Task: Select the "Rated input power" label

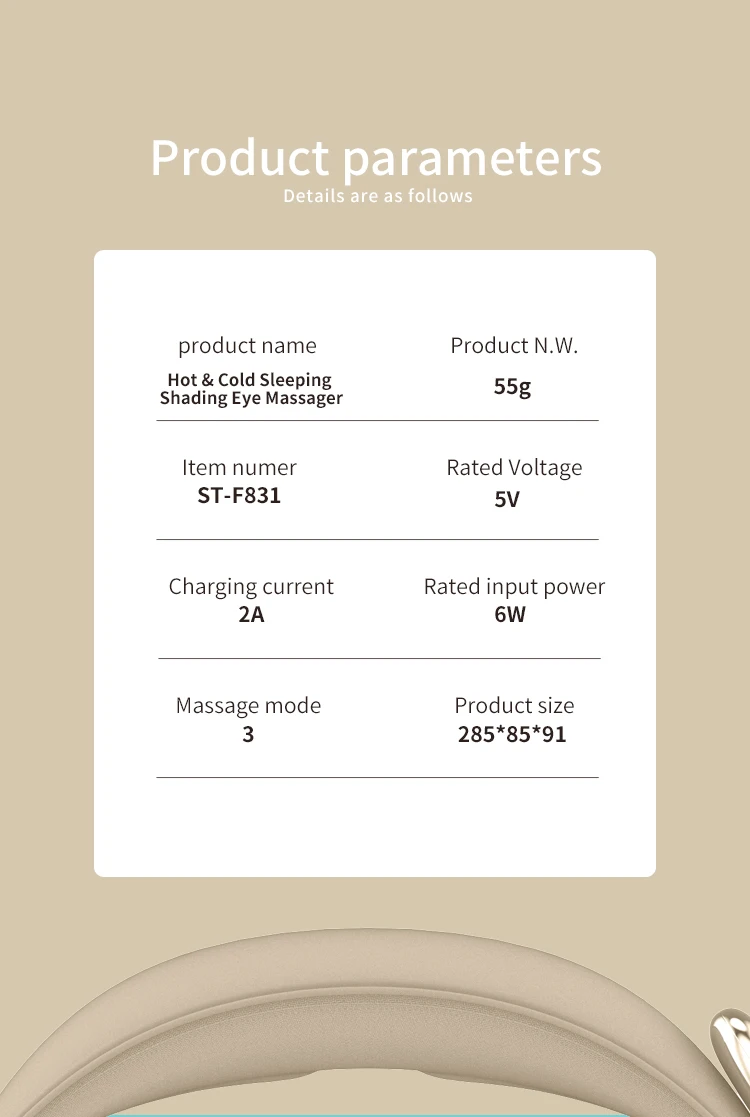Action: (x=514, y=586)
